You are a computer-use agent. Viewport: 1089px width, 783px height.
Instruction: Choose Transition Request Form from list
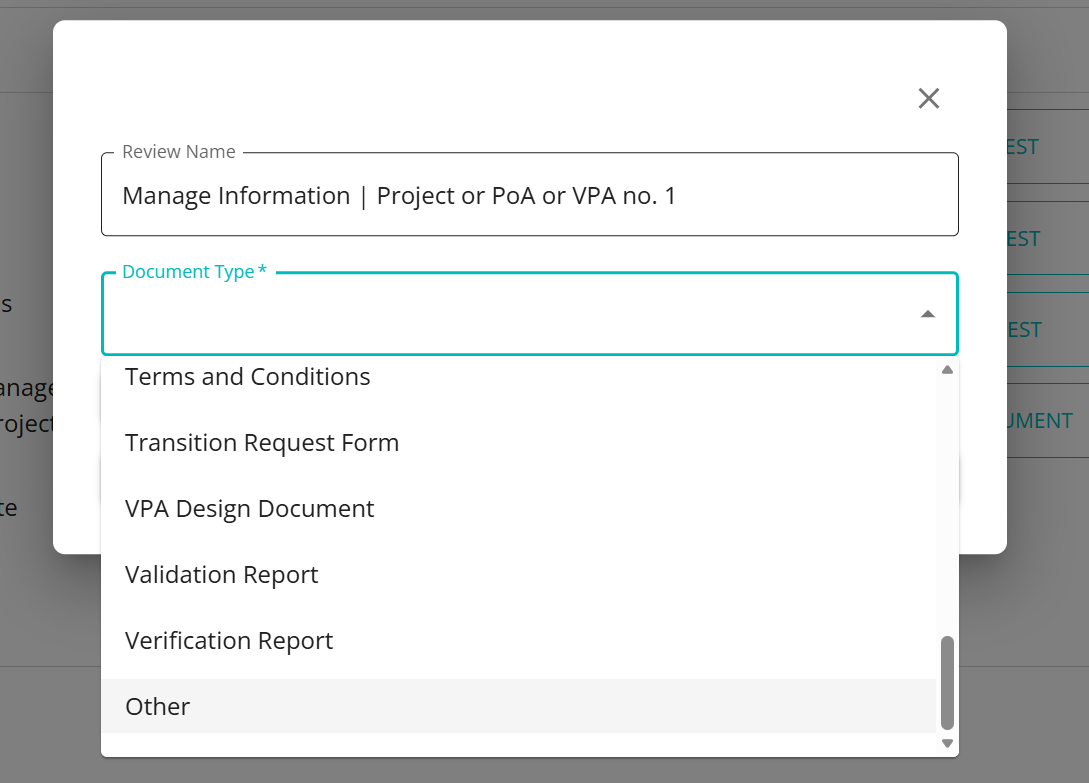click(262, 443)
